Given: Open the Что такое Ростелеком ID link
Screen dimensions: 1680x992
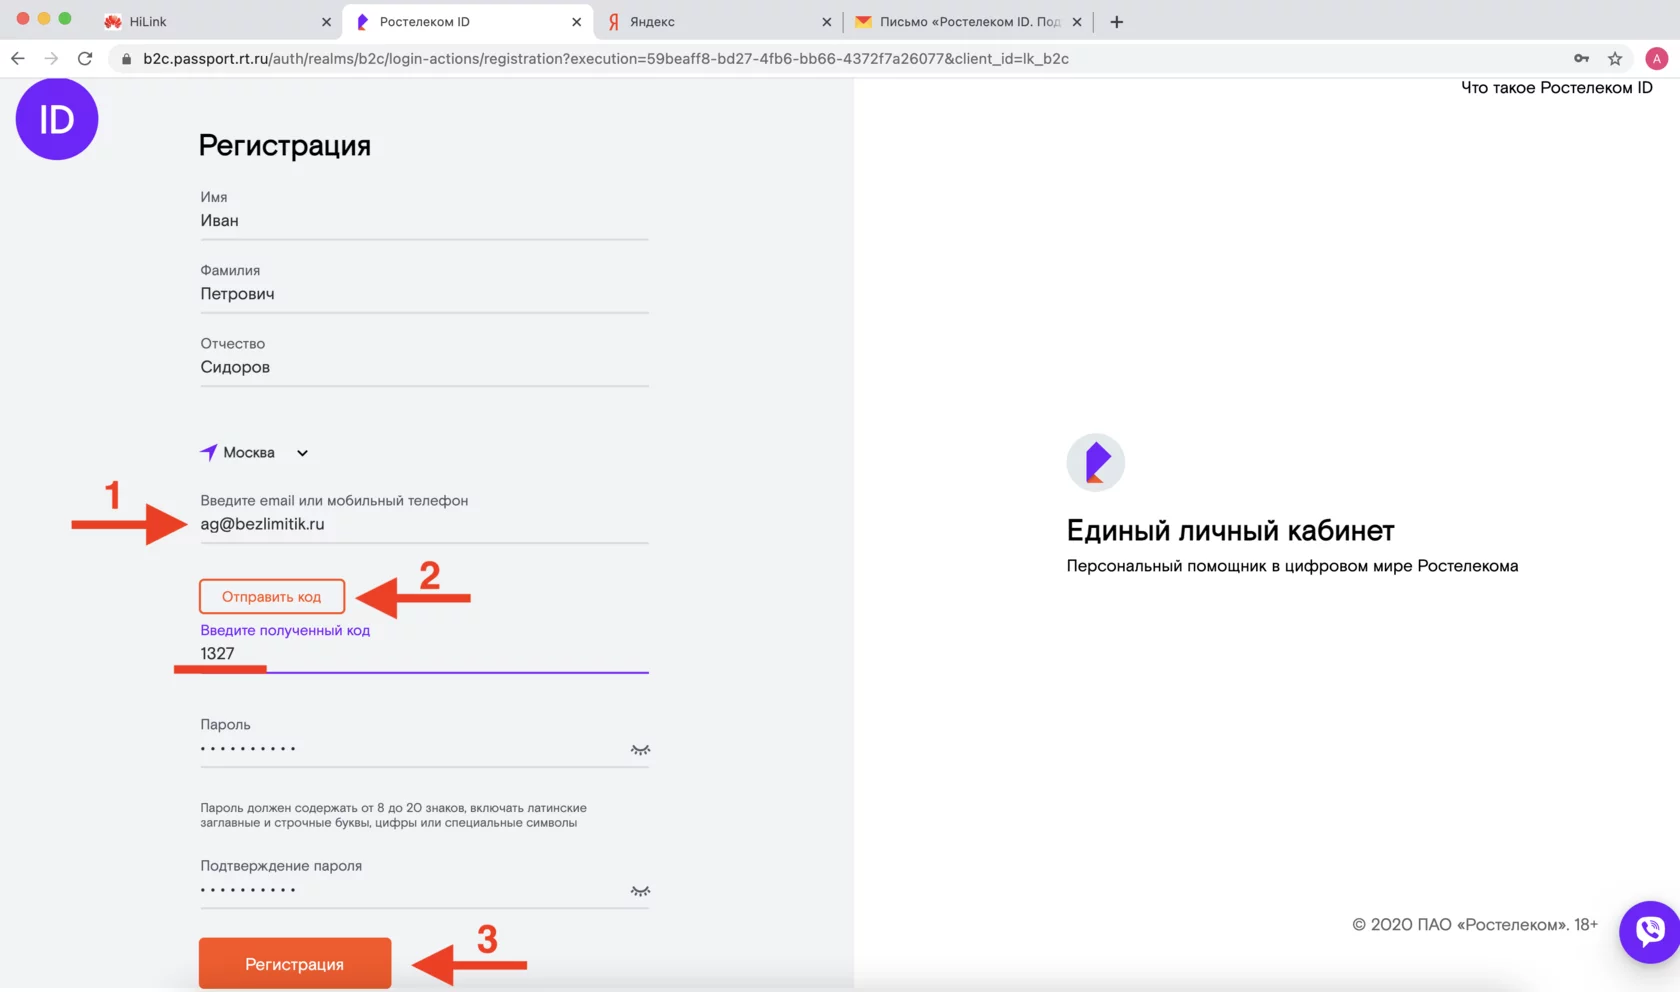Looking at the screenshot, I should pos(1556,88).
